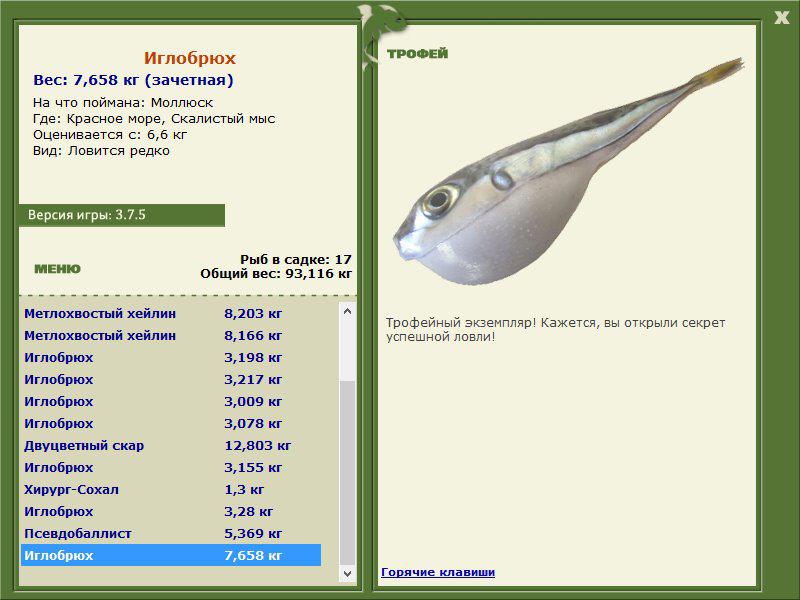800x600 pixels.
Task: Select Псевдобаллист 5,369 кг row
Action: (171, 533)
